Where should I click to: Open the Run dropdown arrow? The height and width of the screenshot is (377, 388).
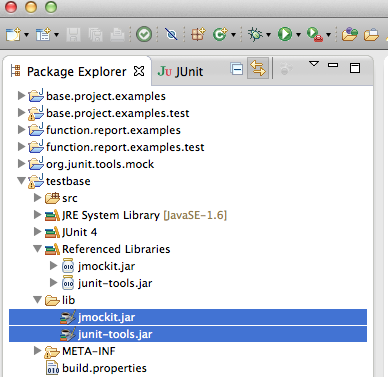coord(298,35)
